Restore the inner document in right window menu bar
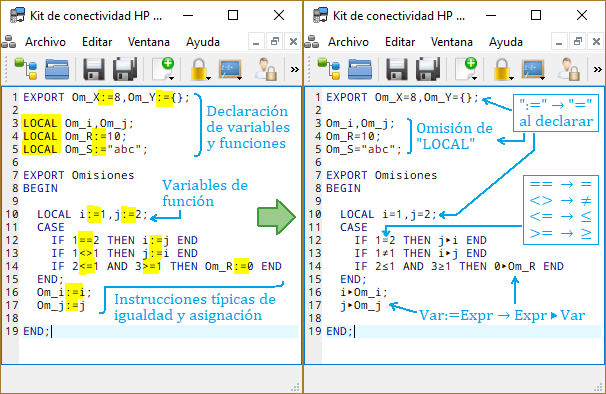The height and width of the screenshot is (394, 606). coord(578,42)
